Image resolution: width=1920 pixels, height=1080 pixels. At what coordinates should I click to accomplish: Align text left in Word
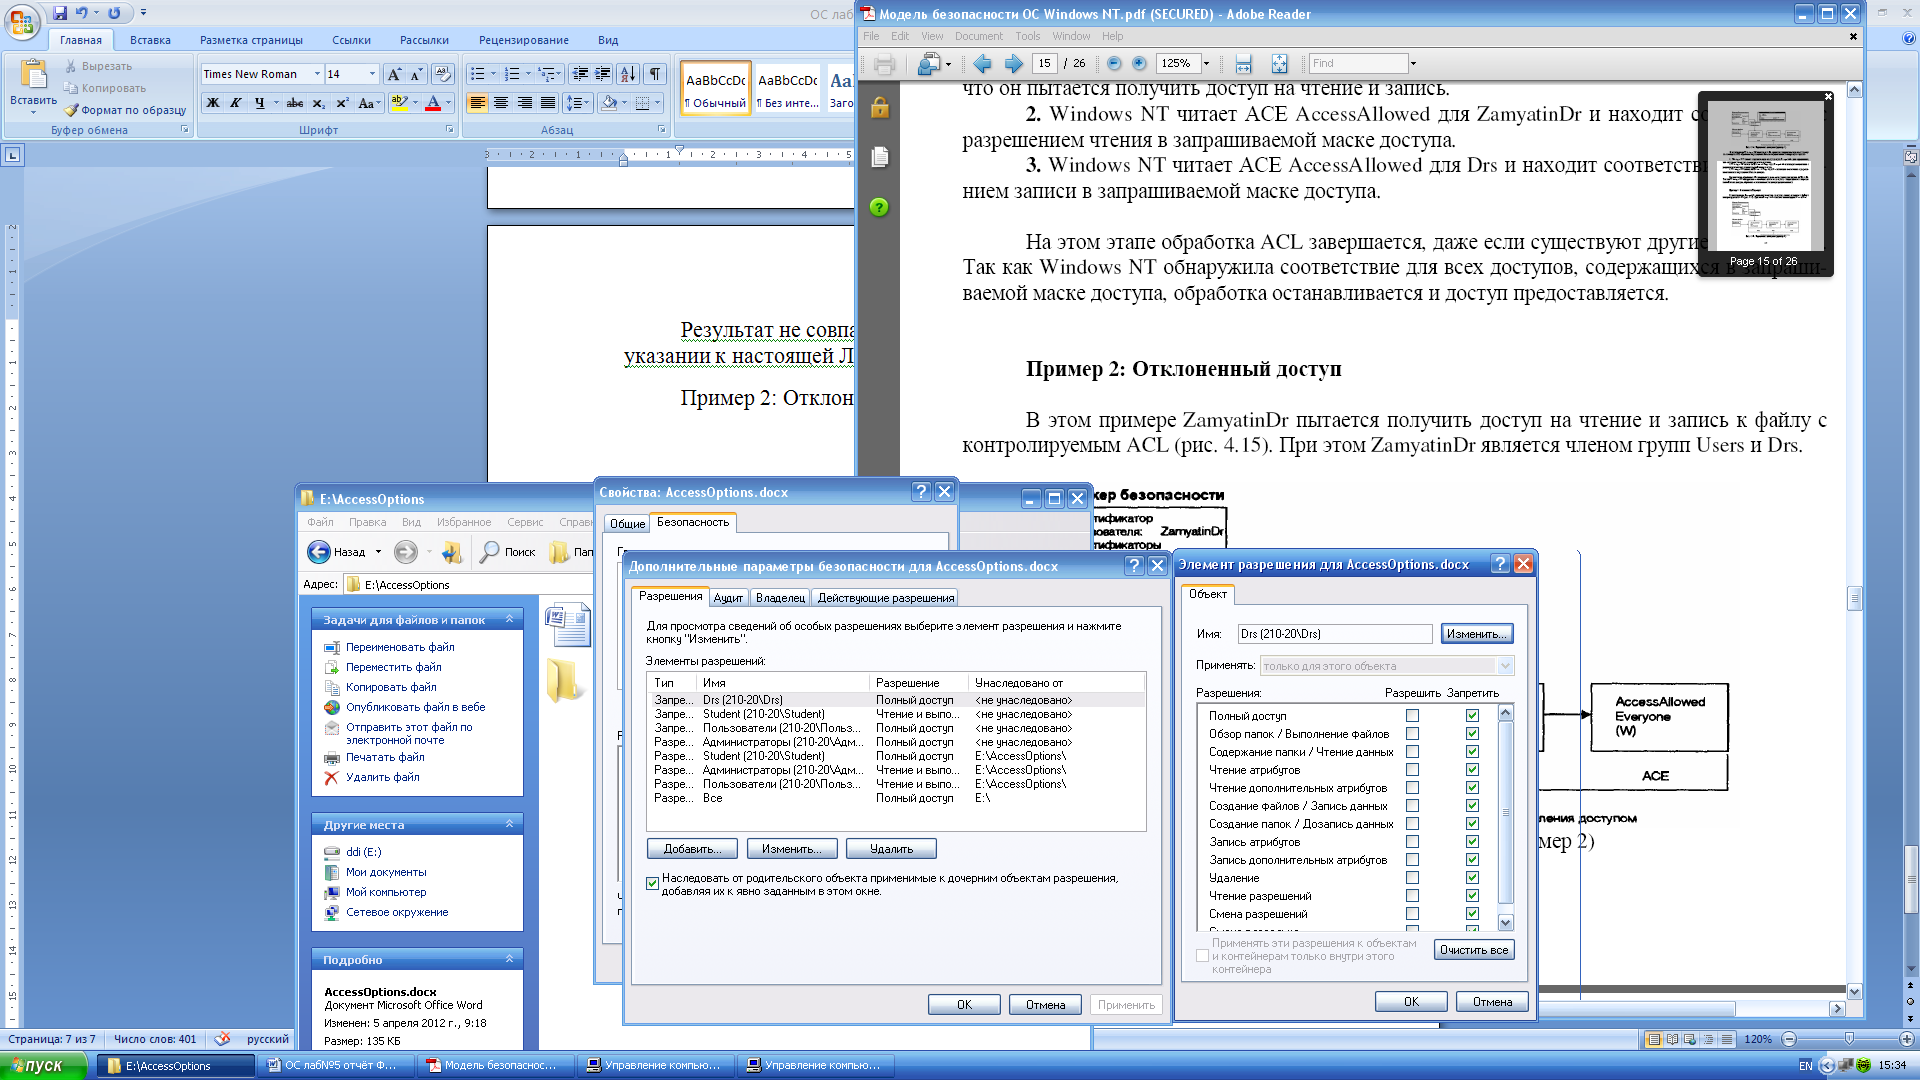tap(477, 103)
